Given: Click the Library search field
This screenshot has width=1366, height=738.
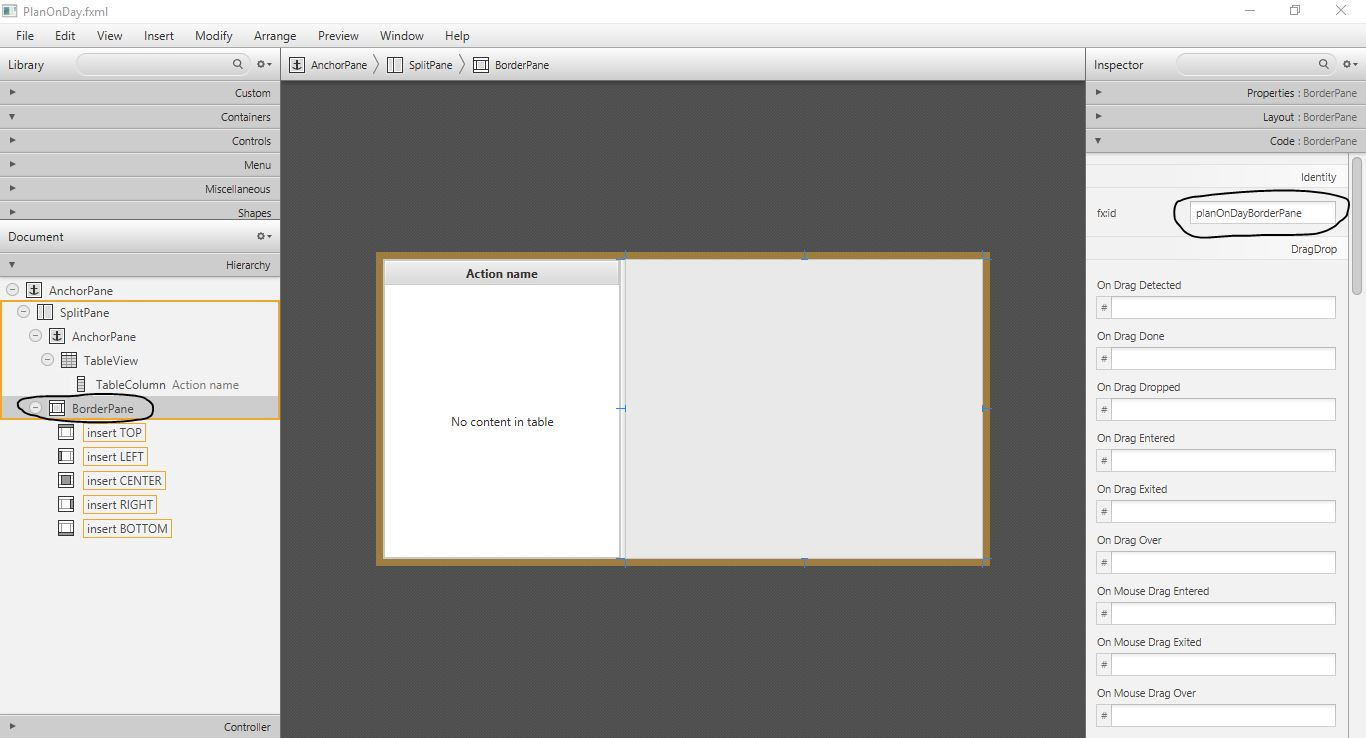Looking at the screenshot, I should pos(162,64).
